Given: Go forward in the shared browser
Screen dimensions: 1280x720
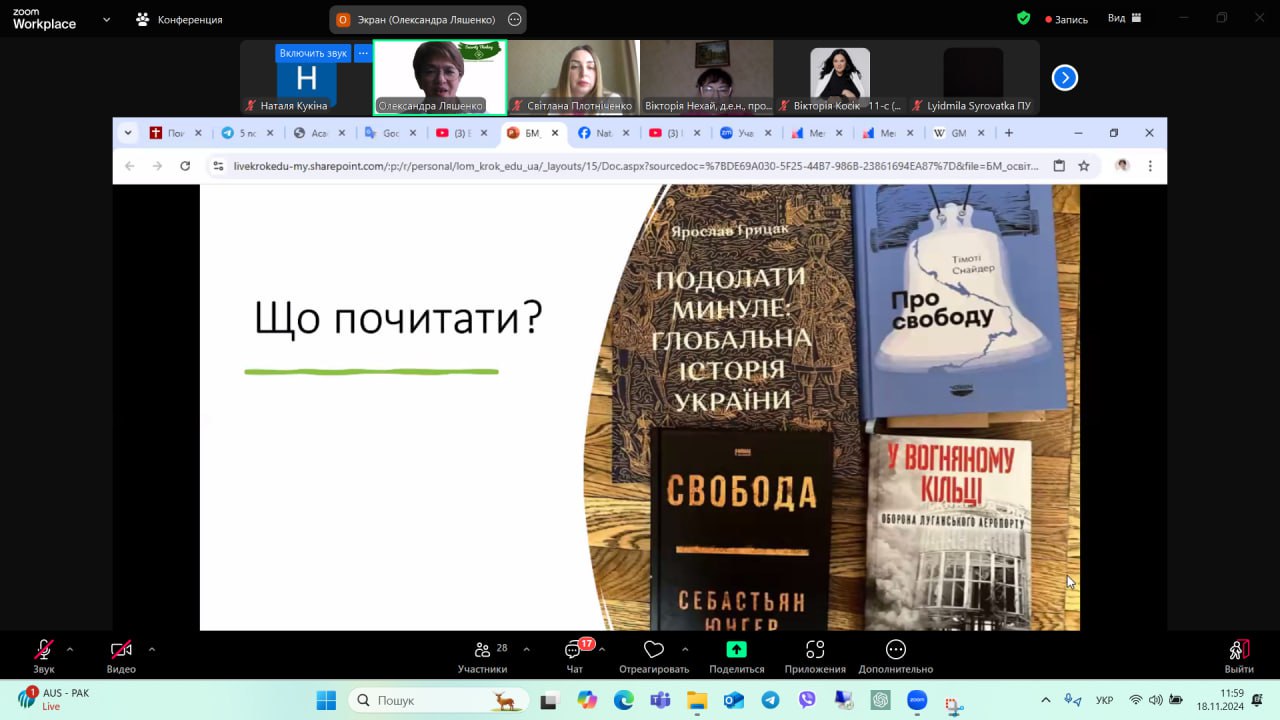Looking at the screenshot, I should (x=157, y=166).
